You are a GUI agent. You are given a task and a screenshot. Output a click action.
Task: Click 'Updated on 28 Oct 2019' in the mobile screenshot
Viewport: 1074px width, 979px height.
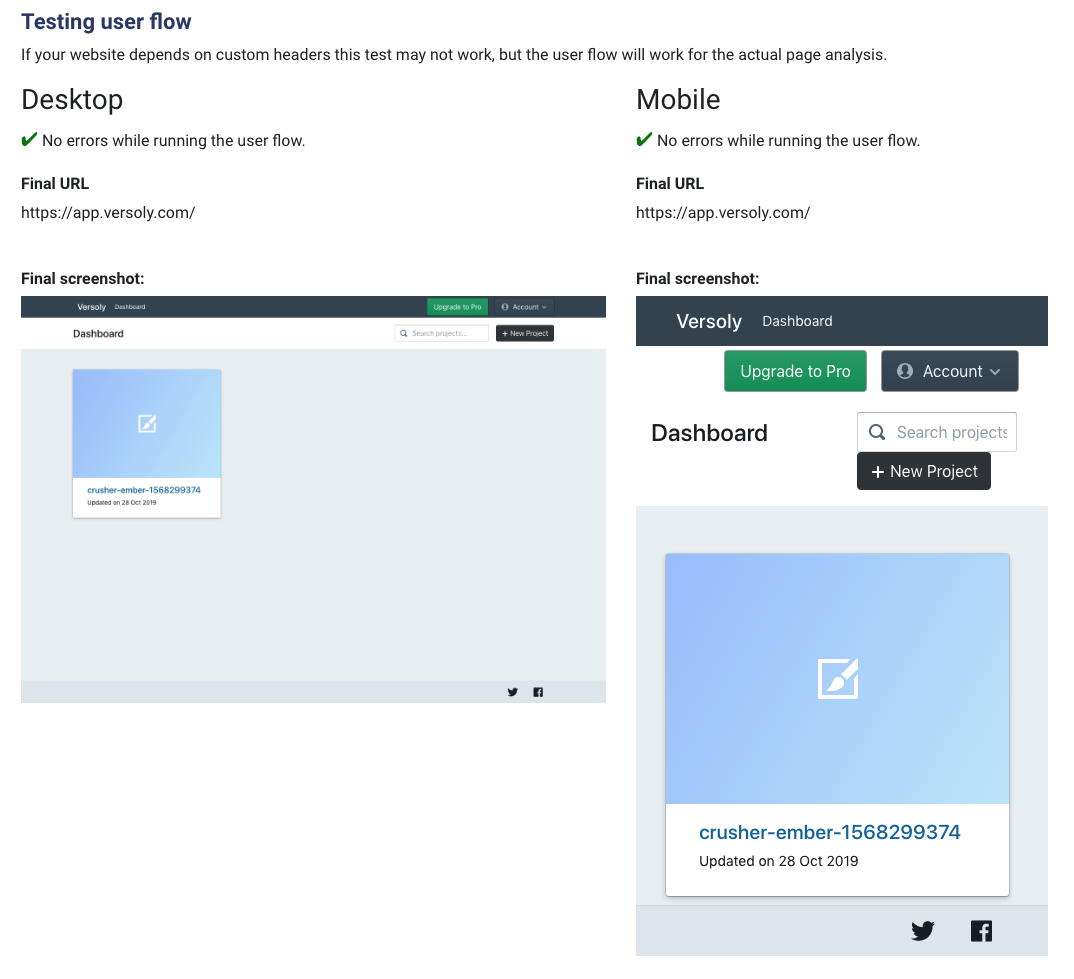point(778,861)
